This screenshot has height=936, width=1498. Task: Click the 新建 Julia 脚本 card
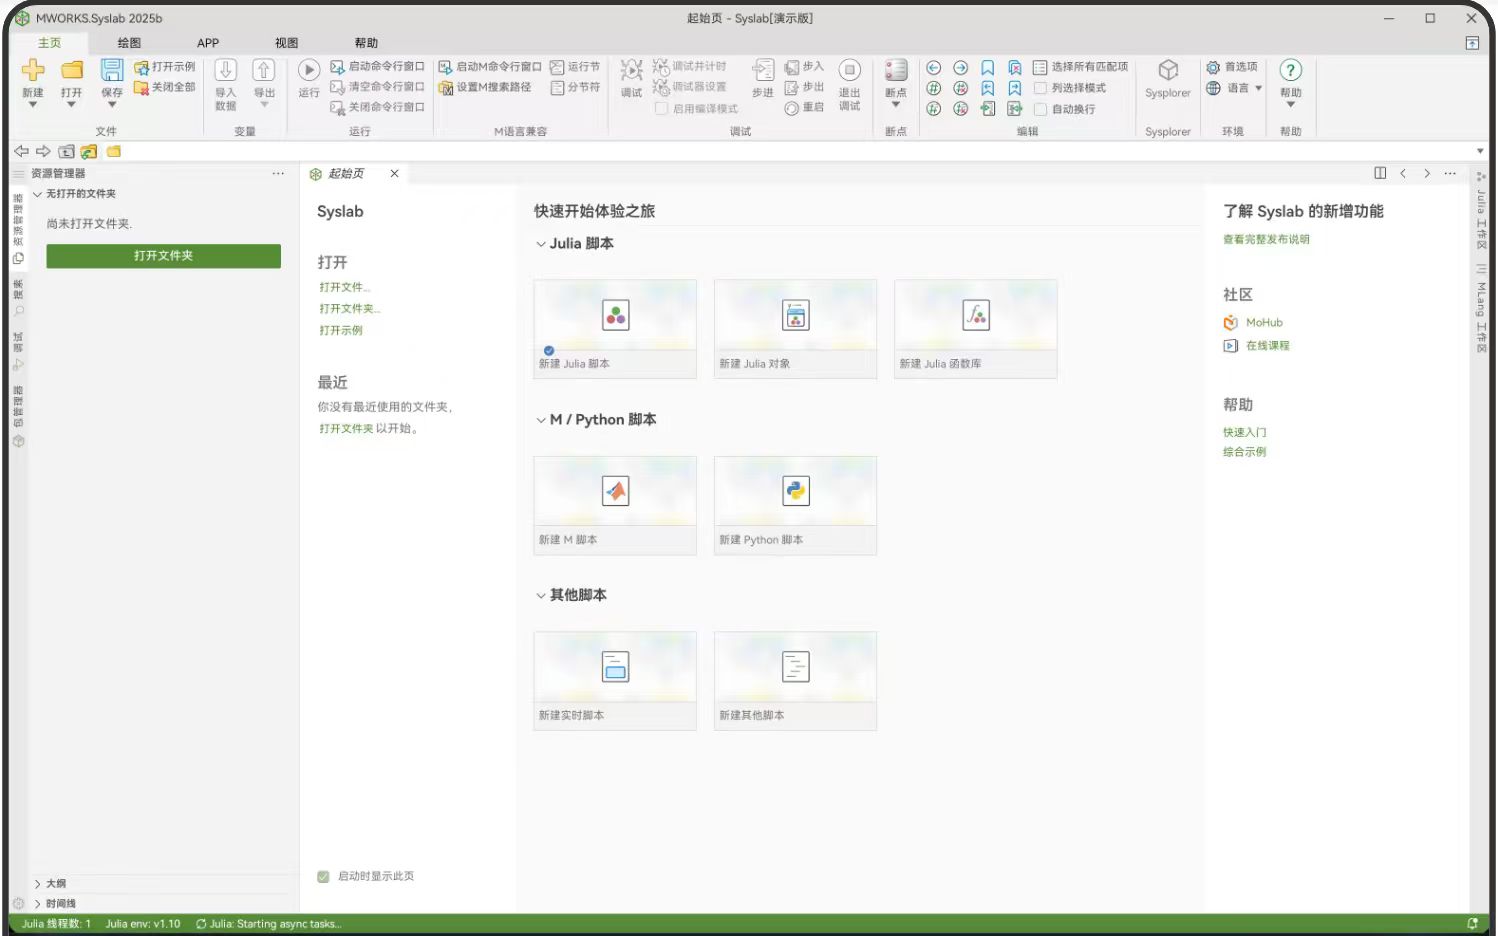[615, 329]
